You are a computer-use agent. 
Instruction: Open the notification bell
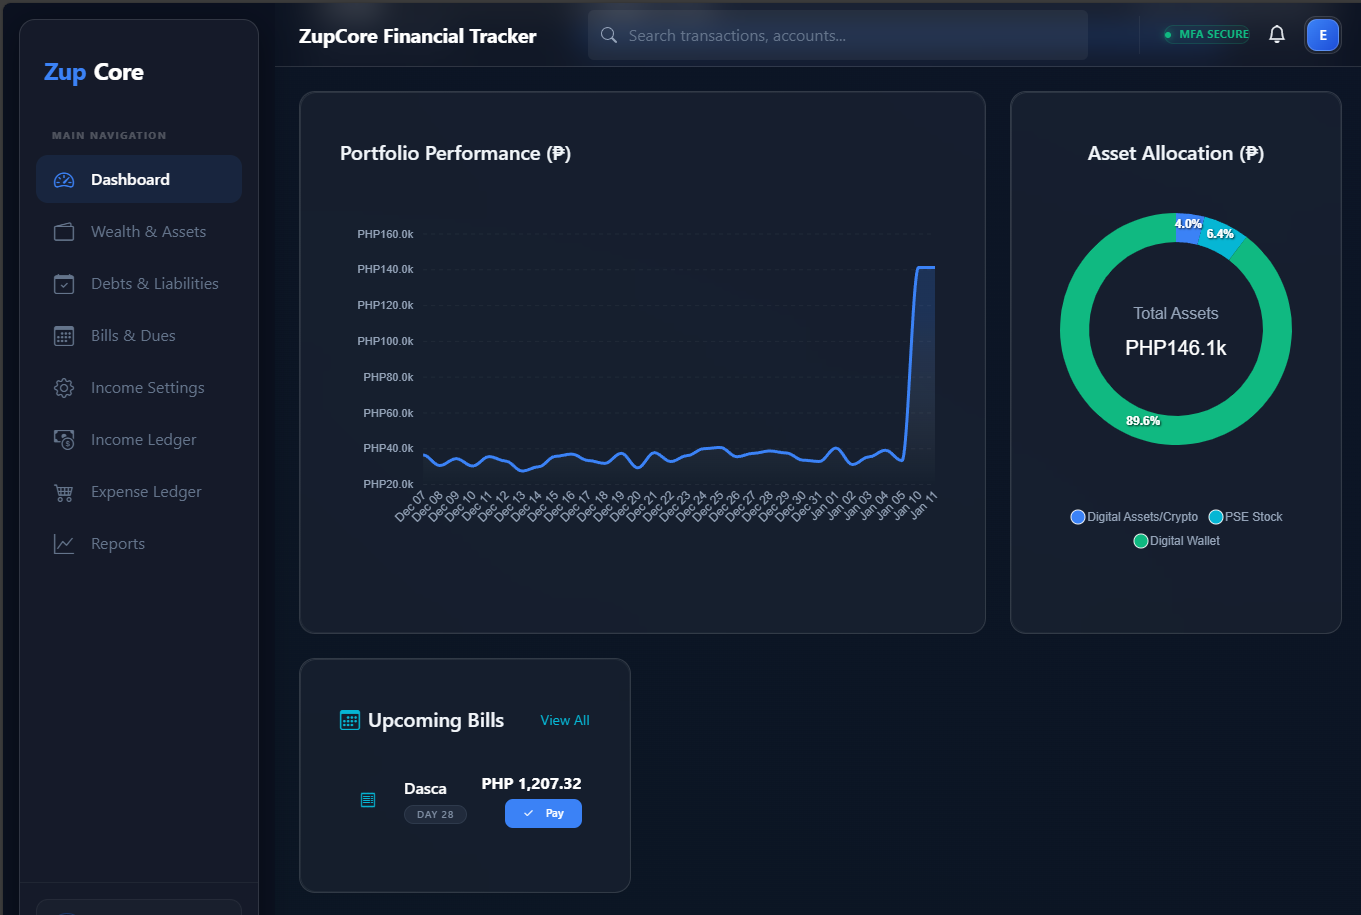(1277, 33)
